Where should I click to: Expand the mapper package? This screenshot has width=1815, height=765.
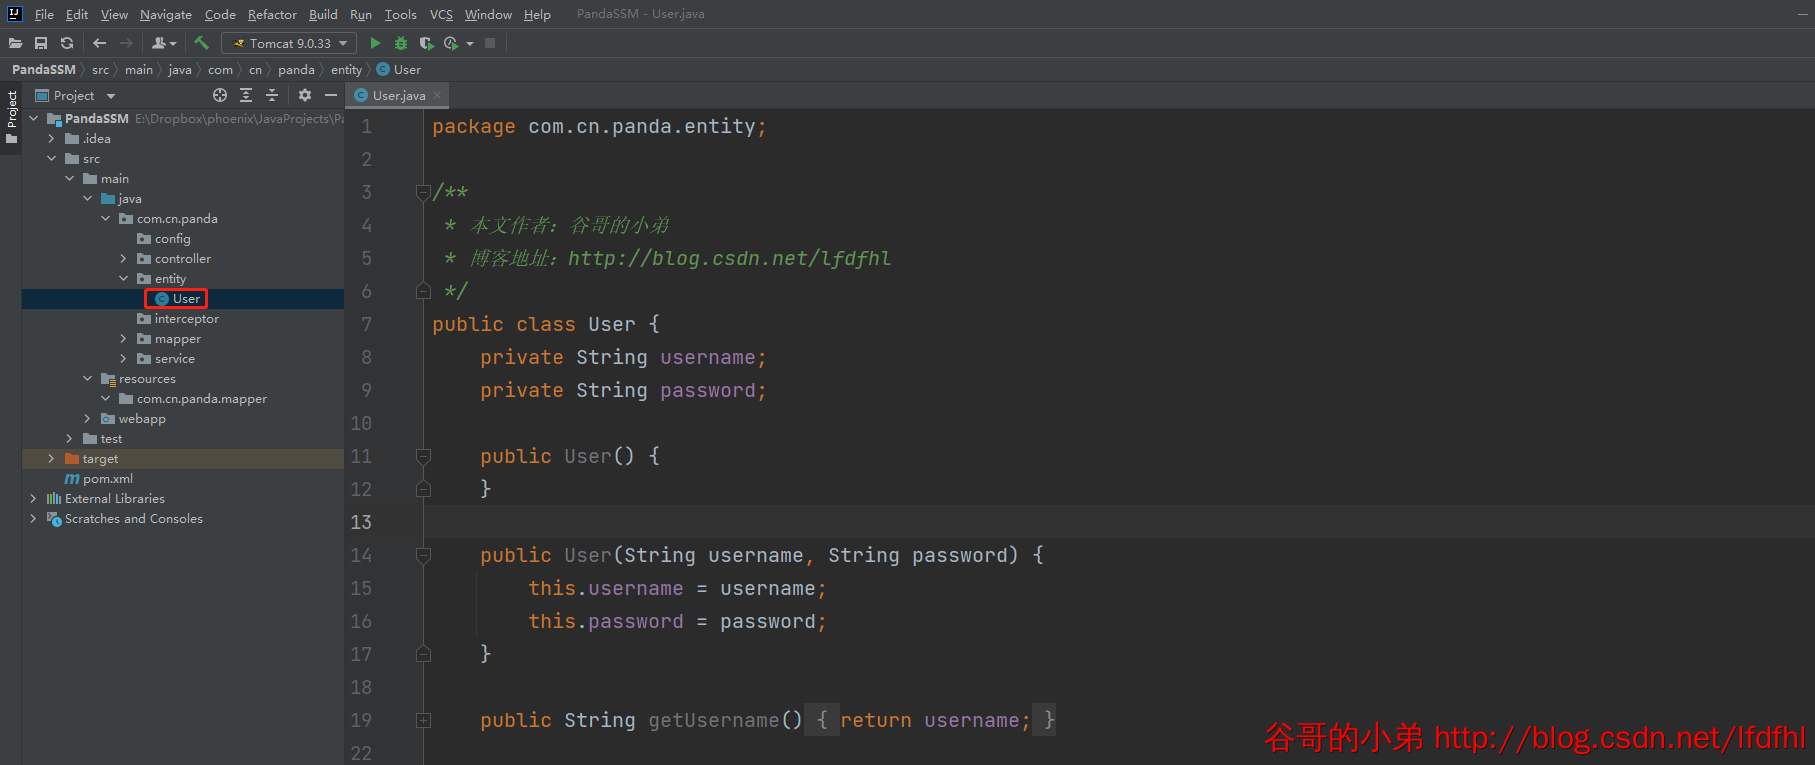pyautogui.click(x=124, y=339)
